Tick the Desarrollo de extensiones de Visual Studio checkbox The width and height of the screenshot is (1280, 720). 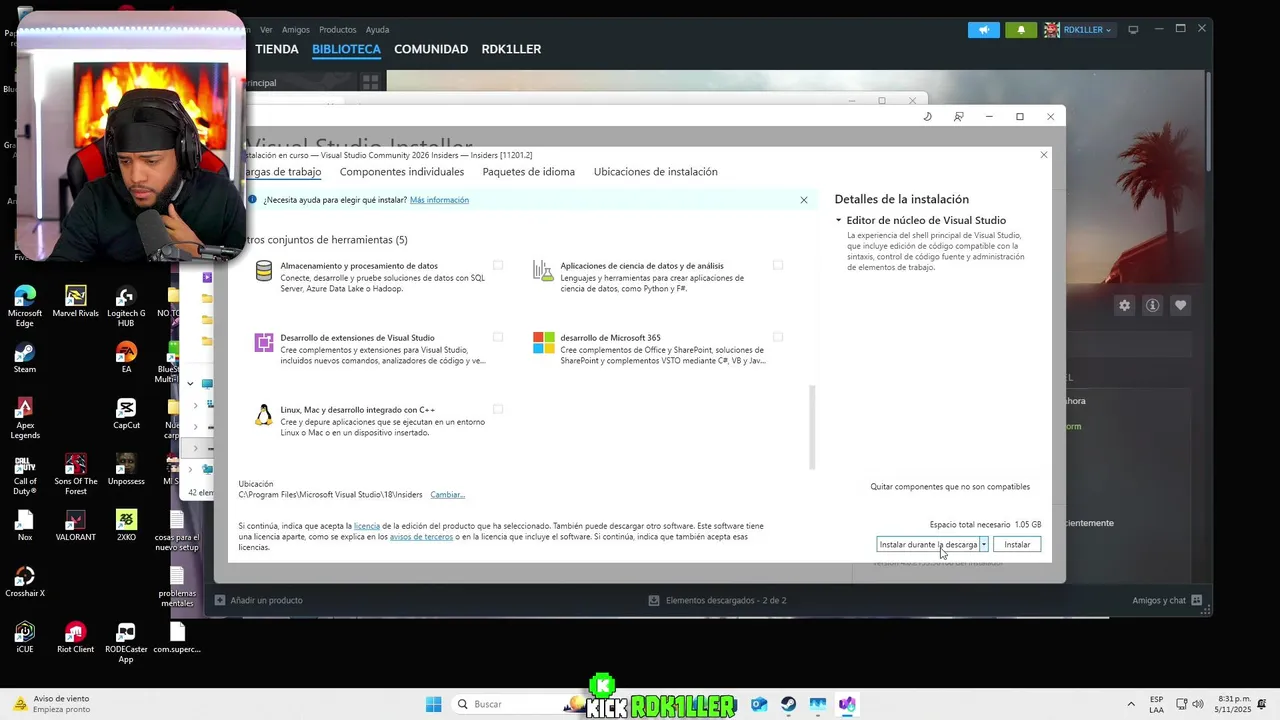tap(498, 337)
